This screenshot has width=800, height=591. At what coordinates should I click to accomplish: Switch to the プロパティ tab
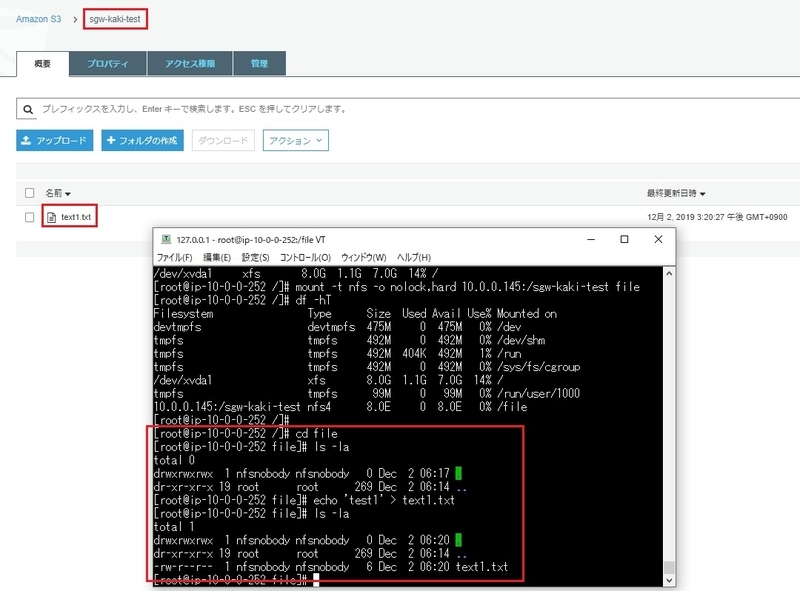coord(108,64)
